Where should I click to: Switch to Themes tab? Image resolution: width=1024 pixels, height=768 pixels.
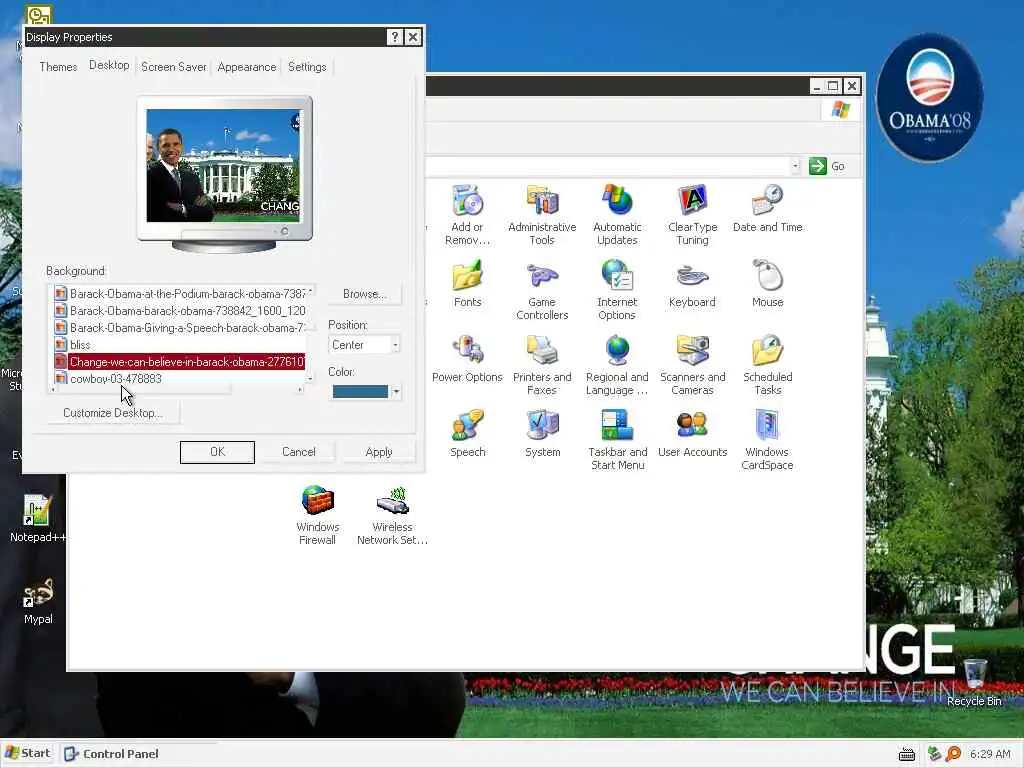point(58,67)
